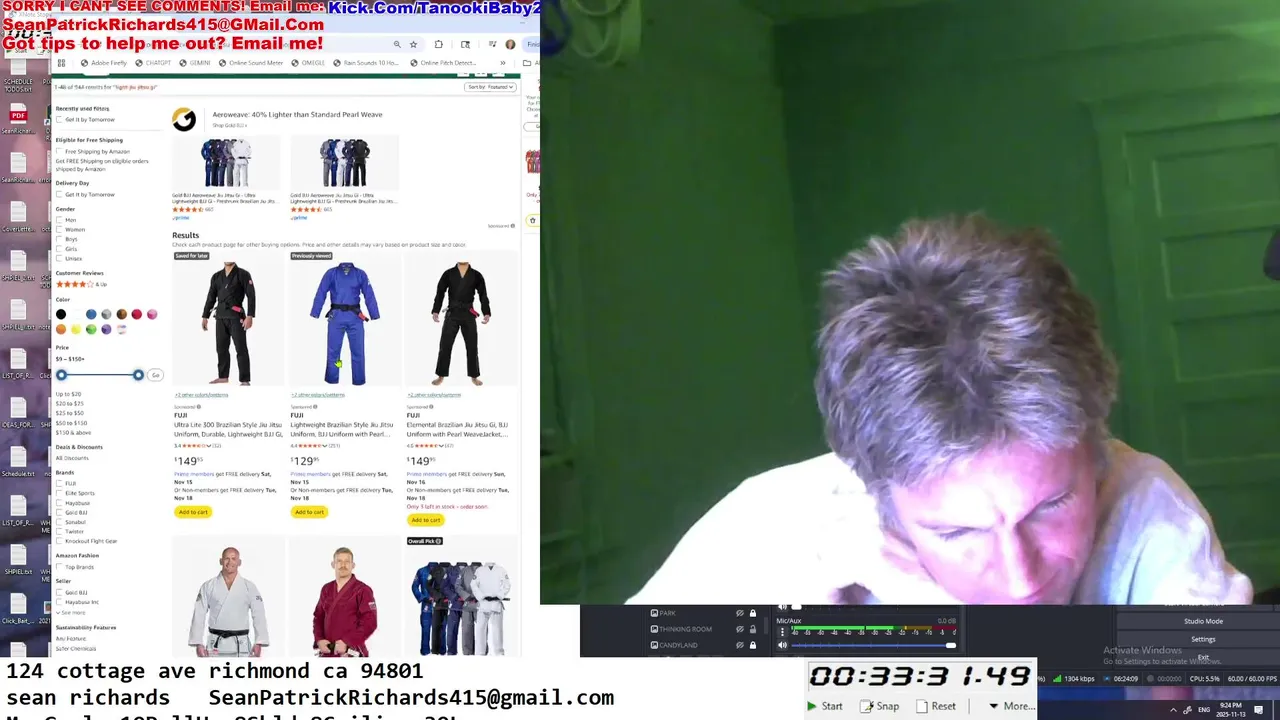The height and width of the screenshot is (720, 1280).
Task: Check the Top Brands Amazon Fashion filter
Action: (x=59, y=567)
